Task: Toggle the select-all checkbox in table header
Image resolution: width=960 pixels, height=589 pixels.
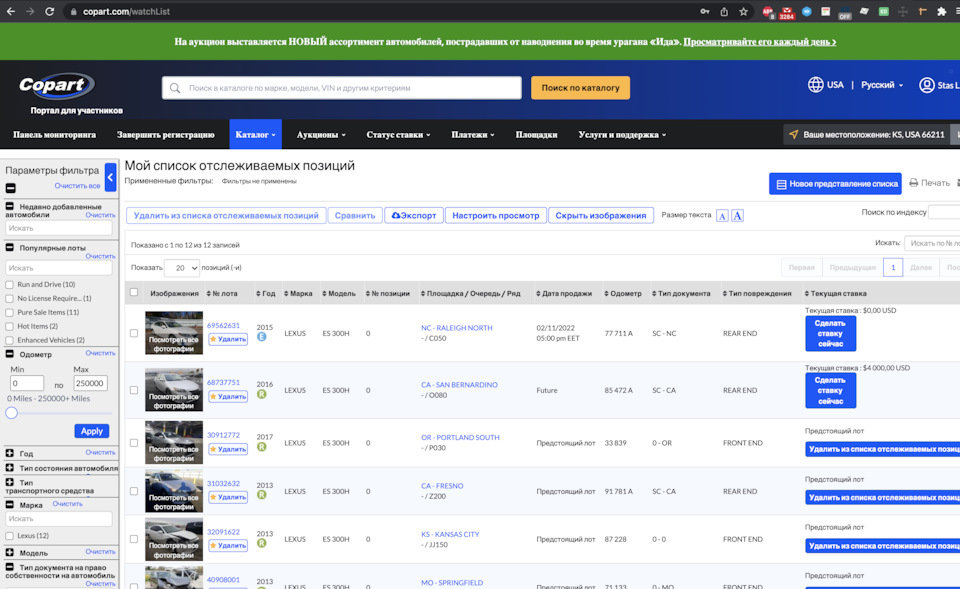Action: [133, 292]
